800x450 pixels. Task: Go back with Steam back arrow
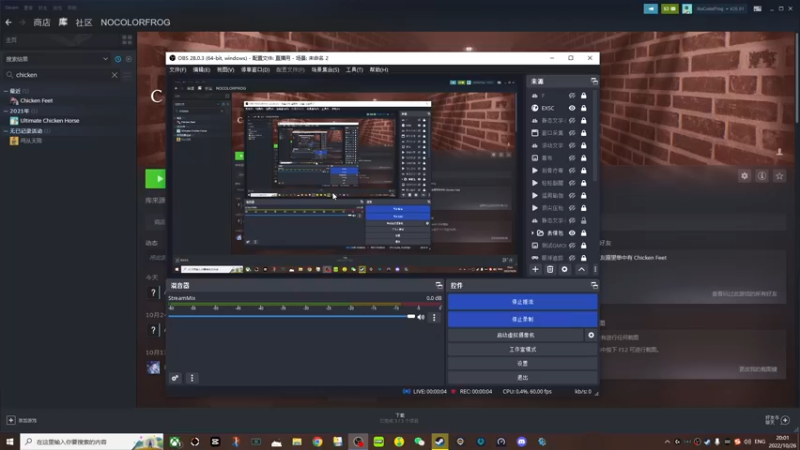pyautogui.click(x=9, y=22)
